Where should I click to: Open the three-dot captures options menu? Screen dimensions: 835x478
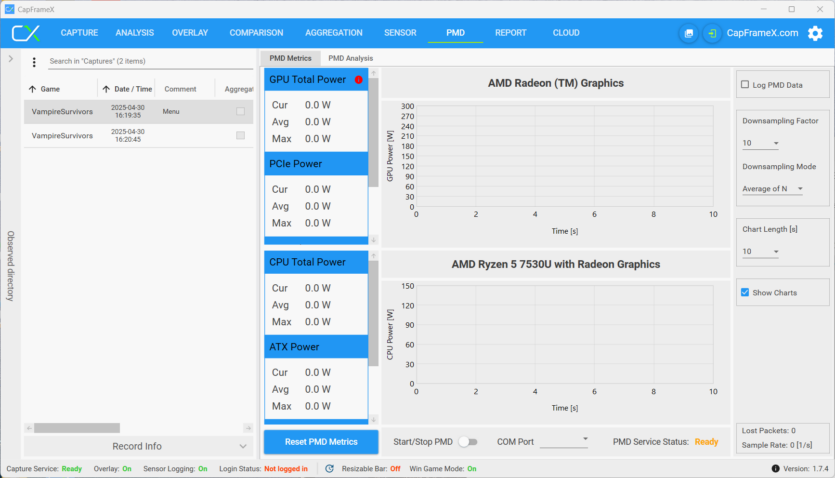34,62
